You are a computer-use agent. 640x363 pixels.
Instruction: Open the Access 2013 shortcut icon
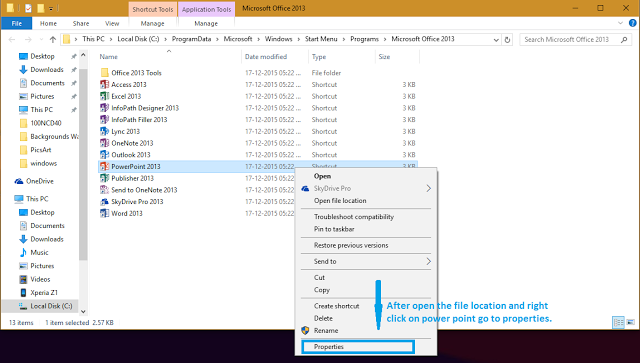point(104,85)
